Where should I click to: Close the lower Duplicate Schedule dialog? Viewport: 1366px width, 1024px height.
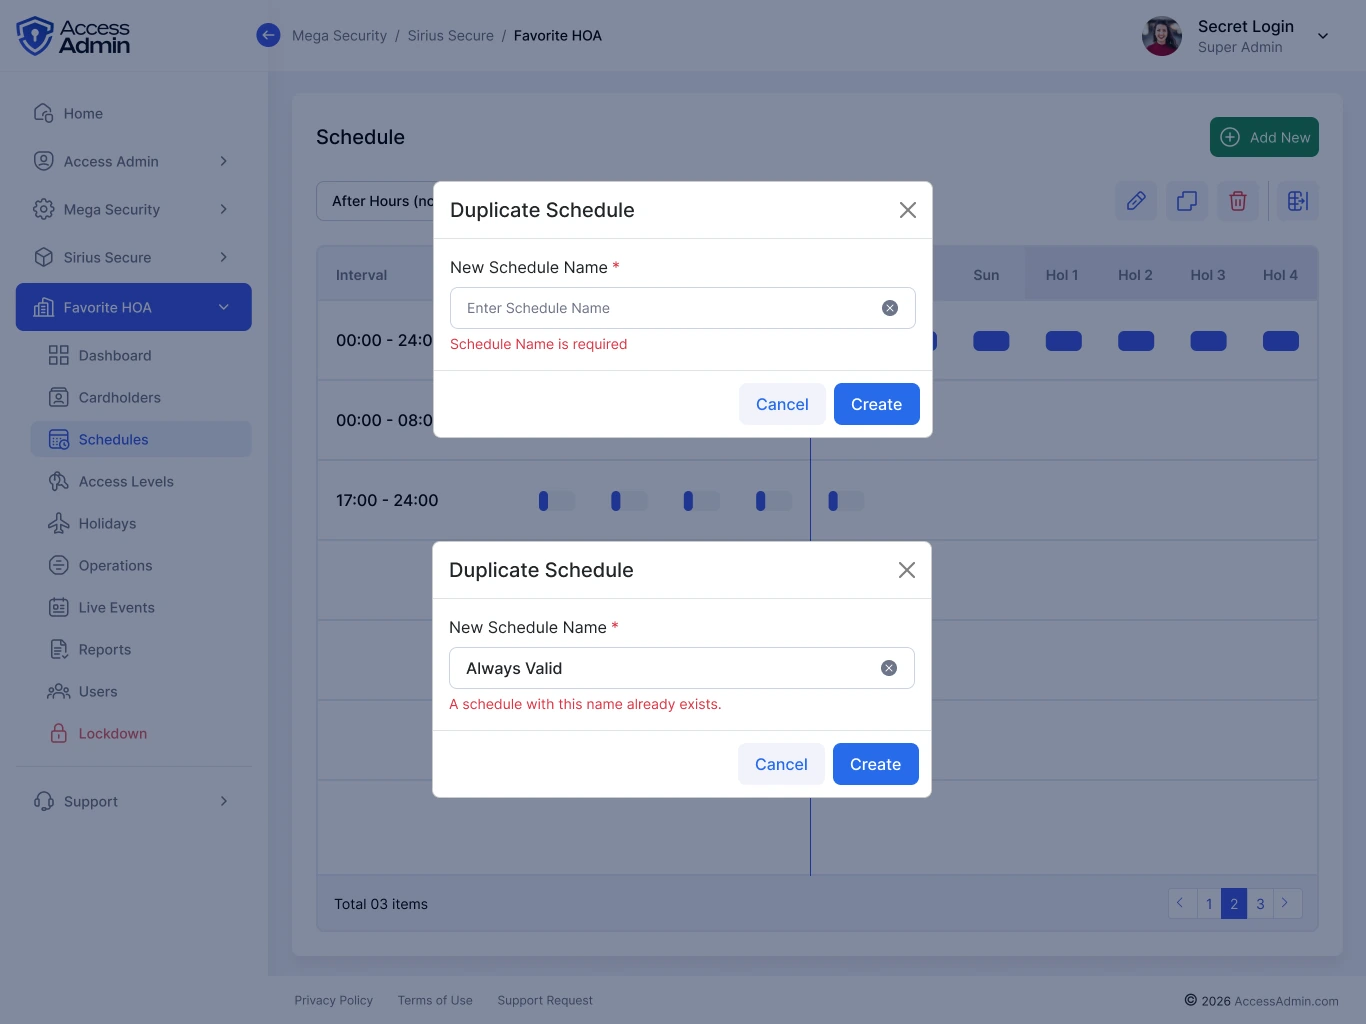click(x=907, y=570)
